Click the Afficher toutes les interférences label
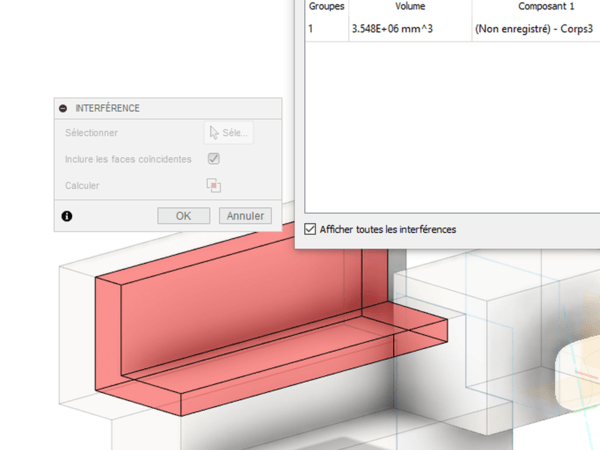Image resolution: width=600 pixels, height=450 pixels. (x=388, y=229)
